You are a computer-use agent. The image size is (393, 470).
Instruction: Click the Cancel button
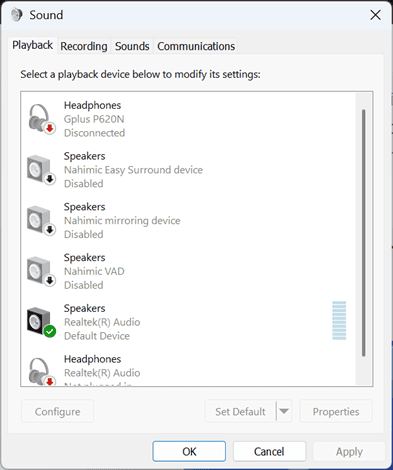[x=269, y=451]
